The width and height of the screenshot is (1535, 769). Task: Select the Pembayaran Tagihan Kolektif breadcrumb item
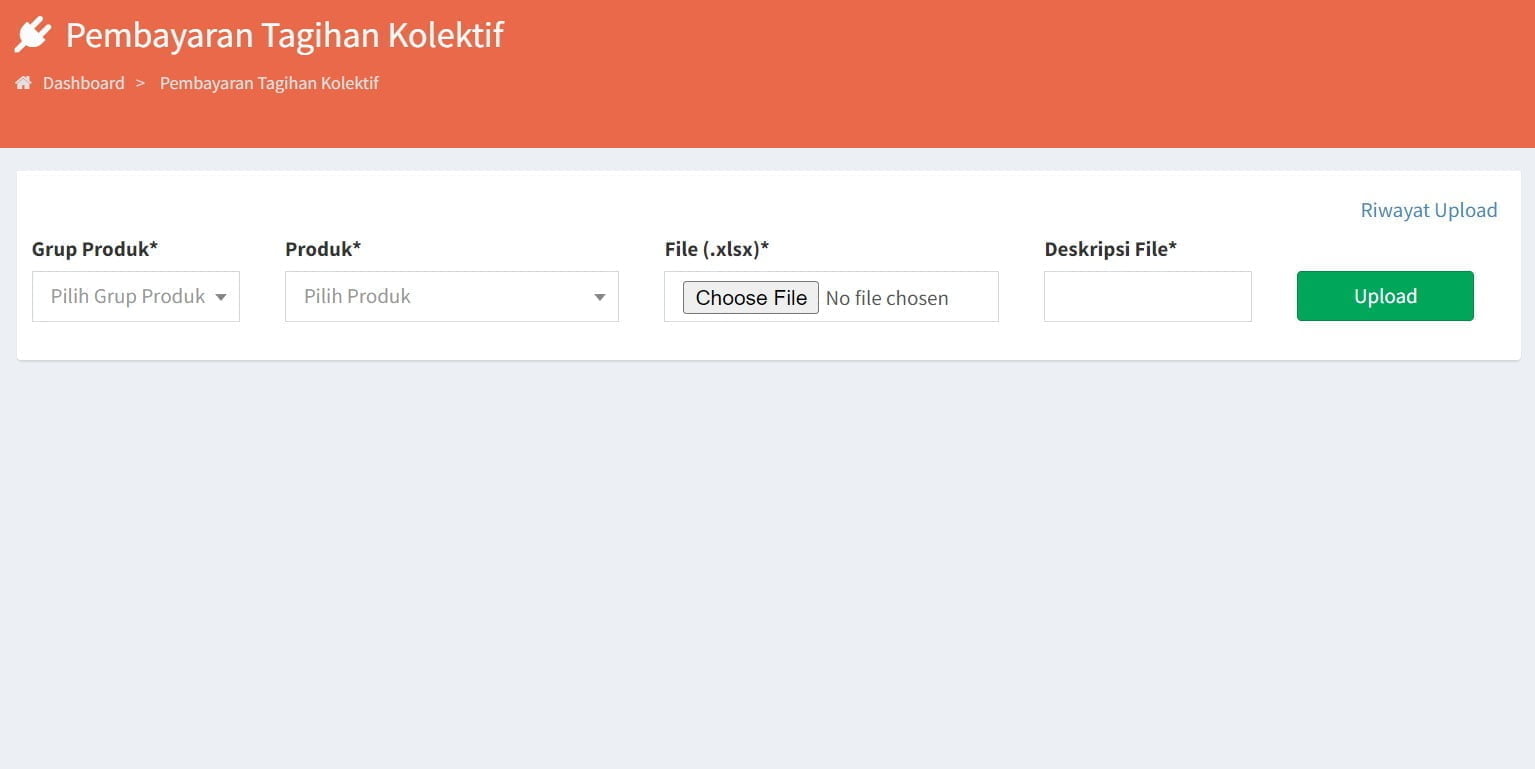[269, 83]
